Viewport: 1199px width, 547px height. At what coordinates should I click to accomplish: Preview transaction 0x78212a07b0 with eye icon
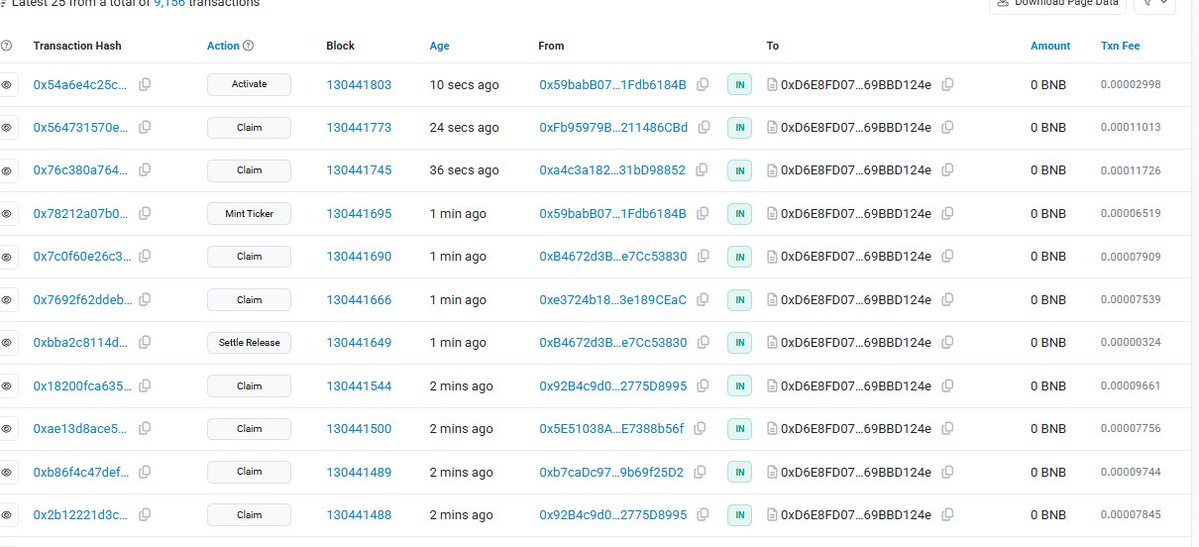[x=7, y=213]
